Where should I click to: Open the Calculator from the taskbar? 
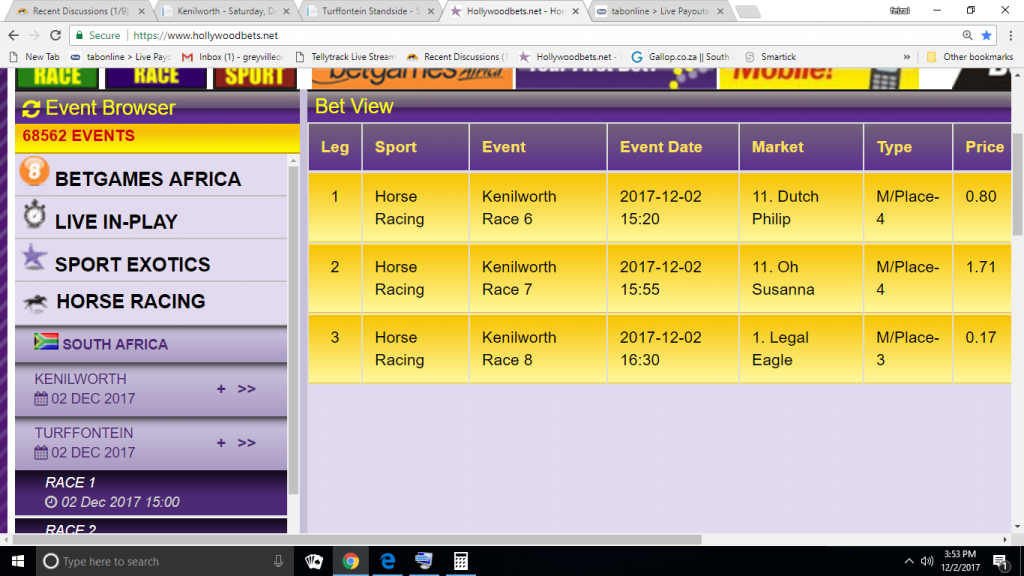click(x=460, y=561)
